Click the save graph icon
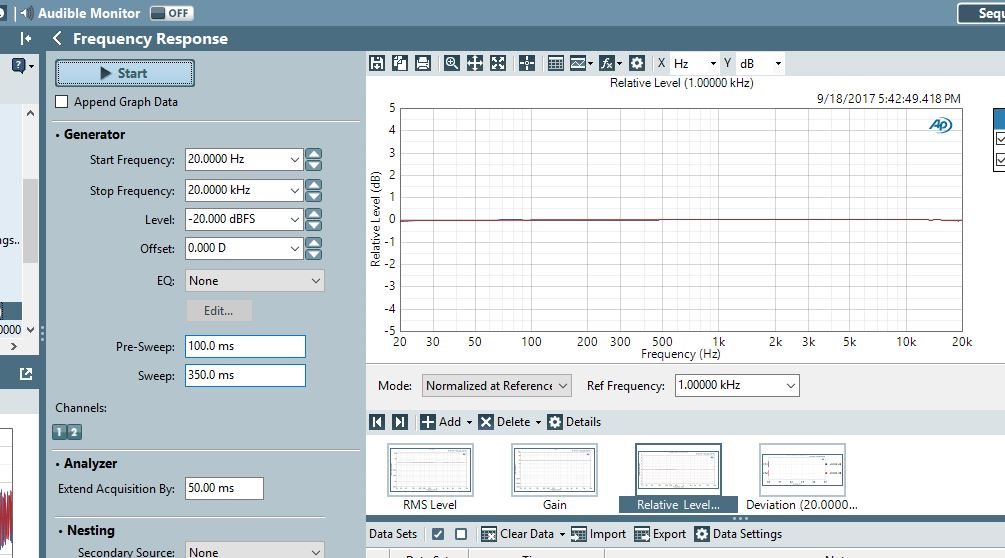1005x558 pixels. 377,63
